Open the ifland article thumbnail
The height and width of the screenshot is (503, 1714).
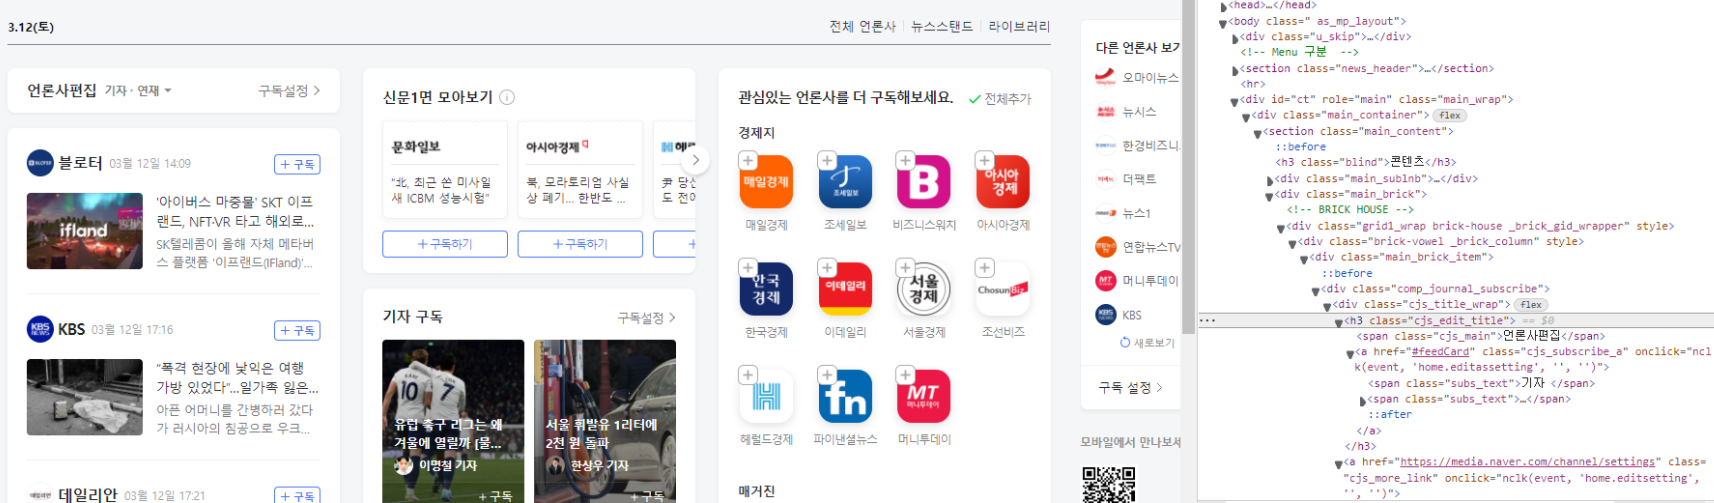pyautogui.click(x=85, y=231)
